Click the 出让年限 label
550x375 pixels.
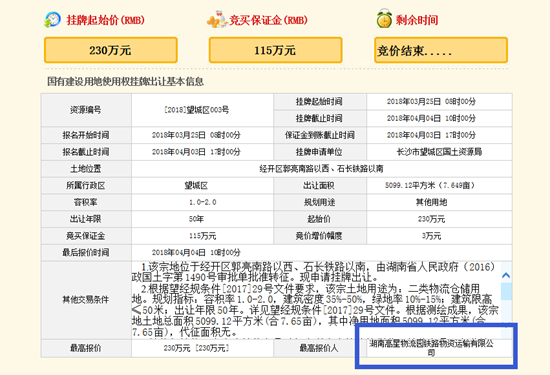tap(86, 219)
